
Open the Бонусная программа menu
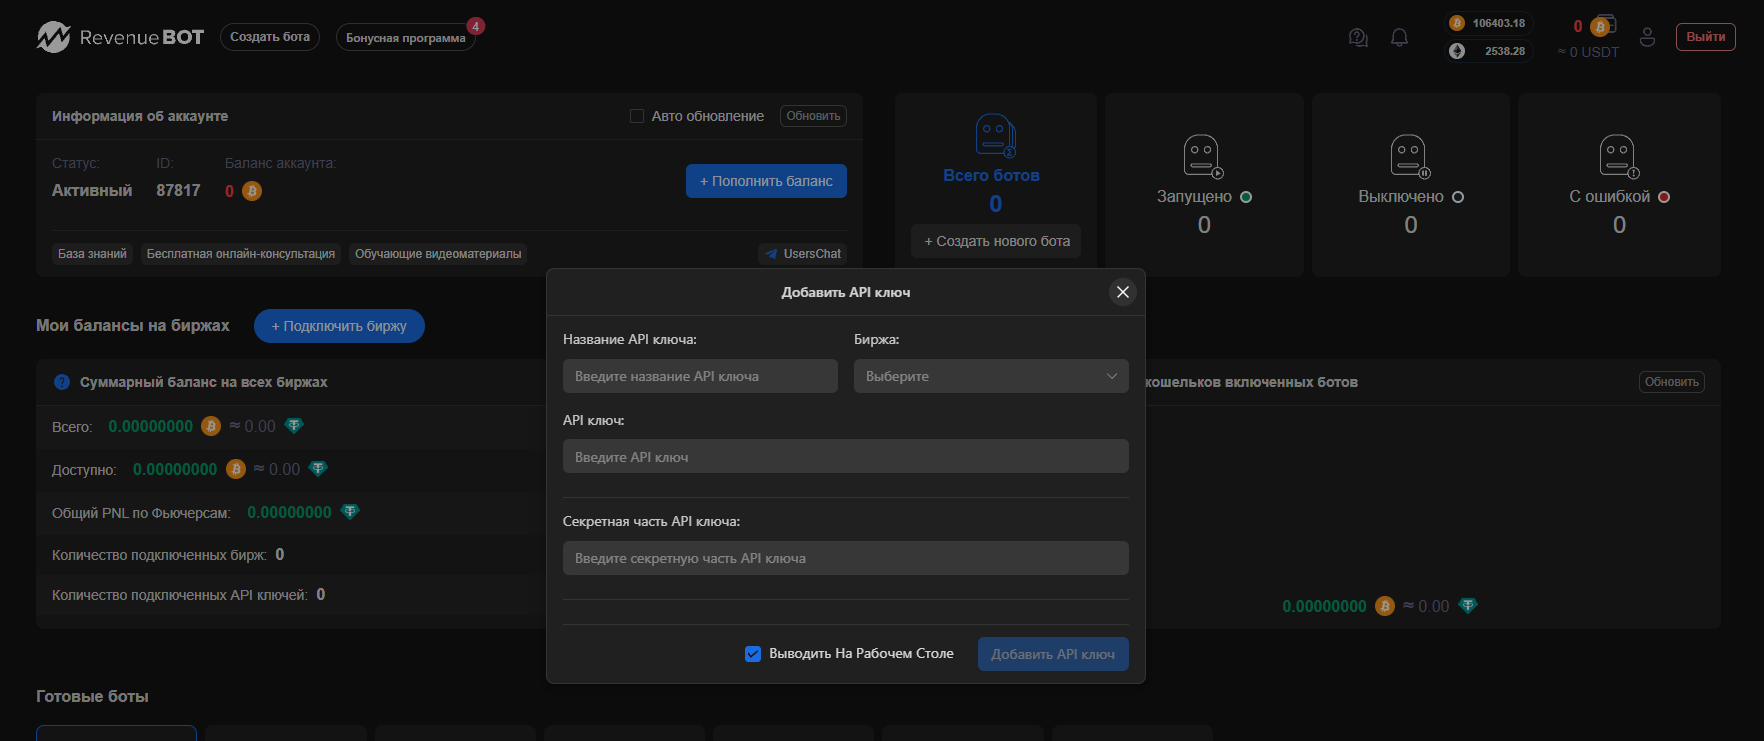406,38
